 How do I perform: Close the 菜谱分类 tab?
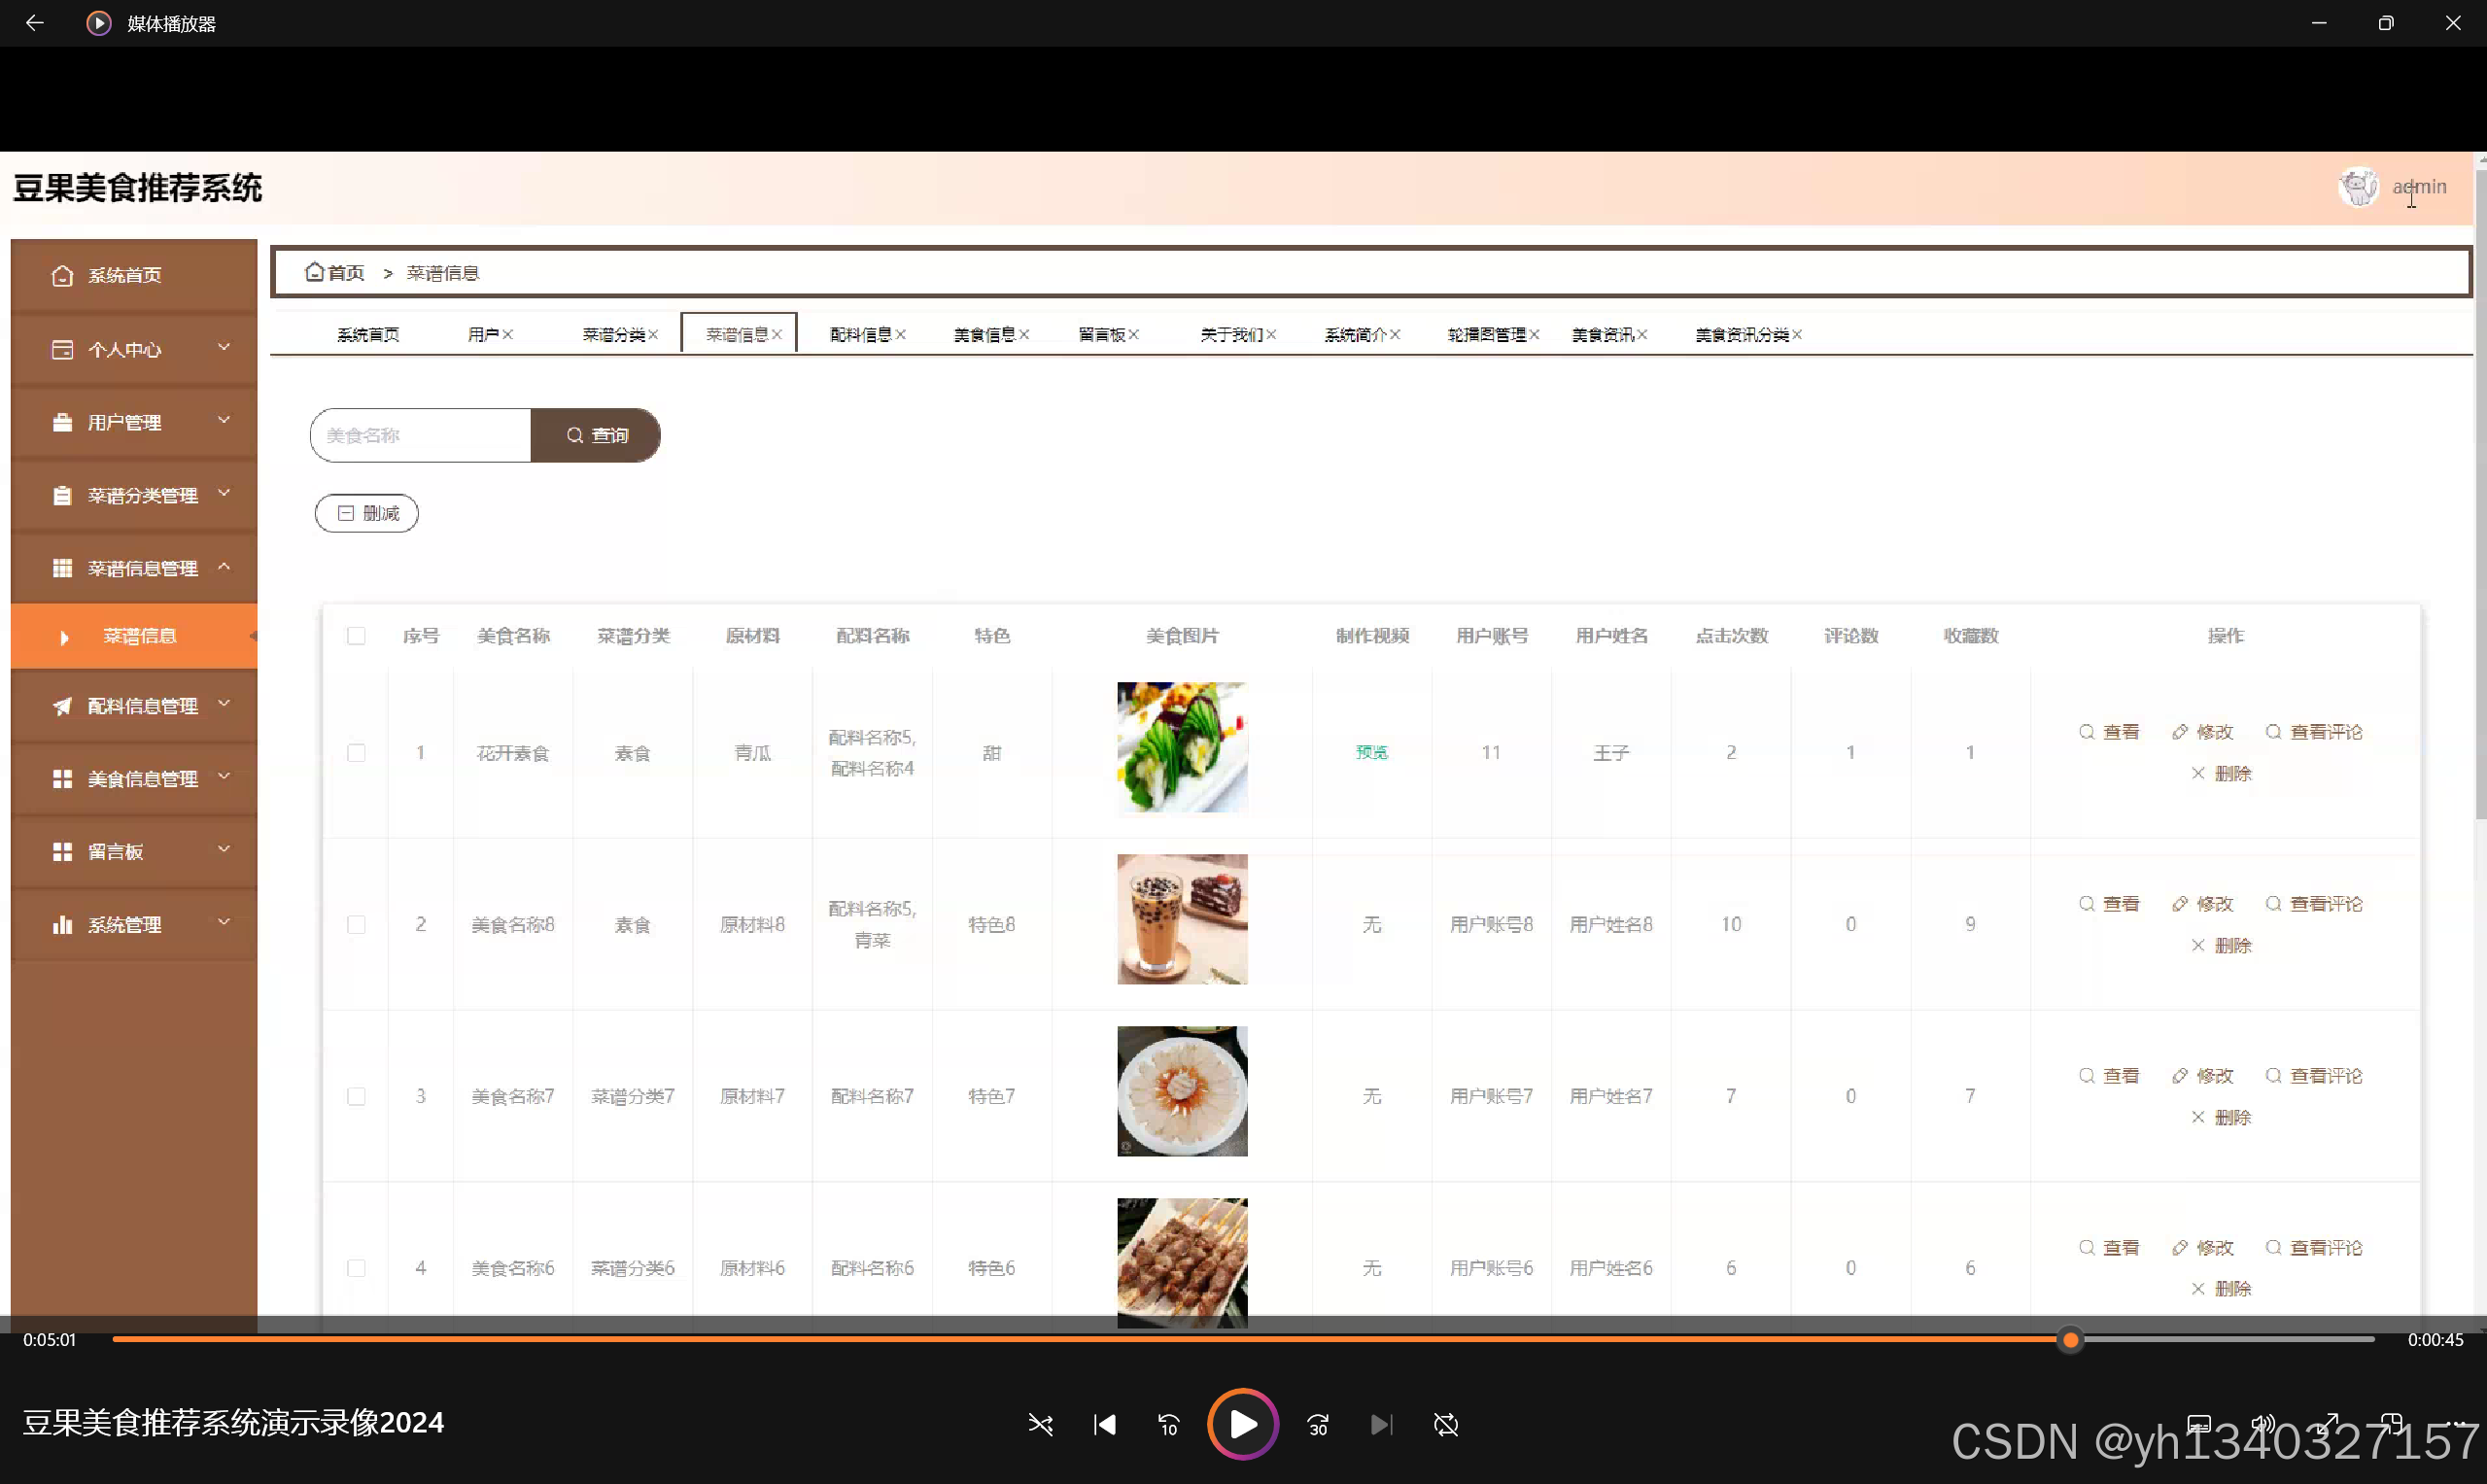(653, 334)
